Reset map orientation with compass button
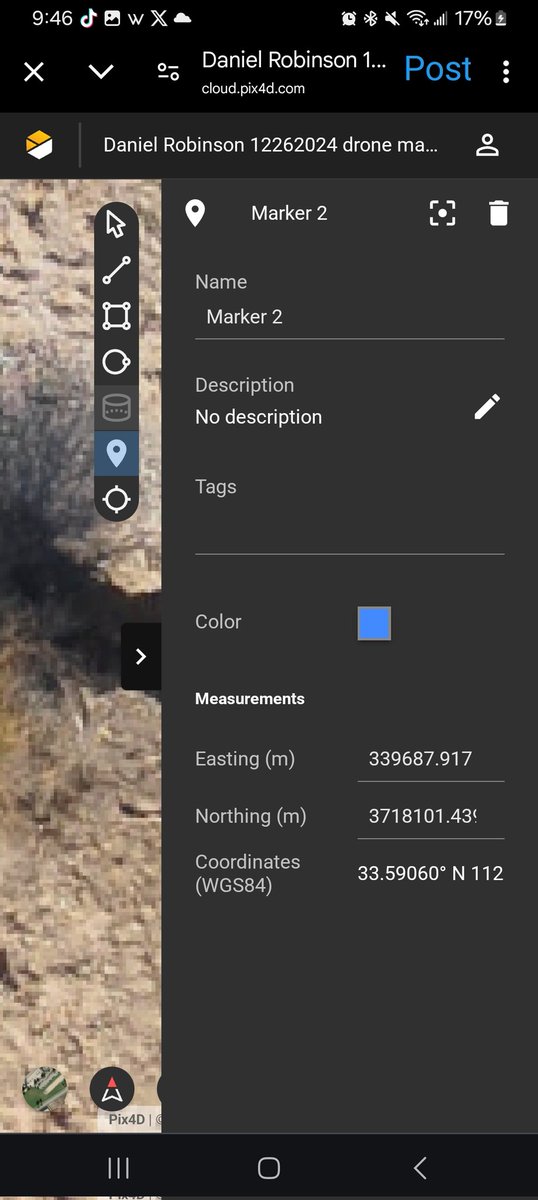 coord(112,1089)
